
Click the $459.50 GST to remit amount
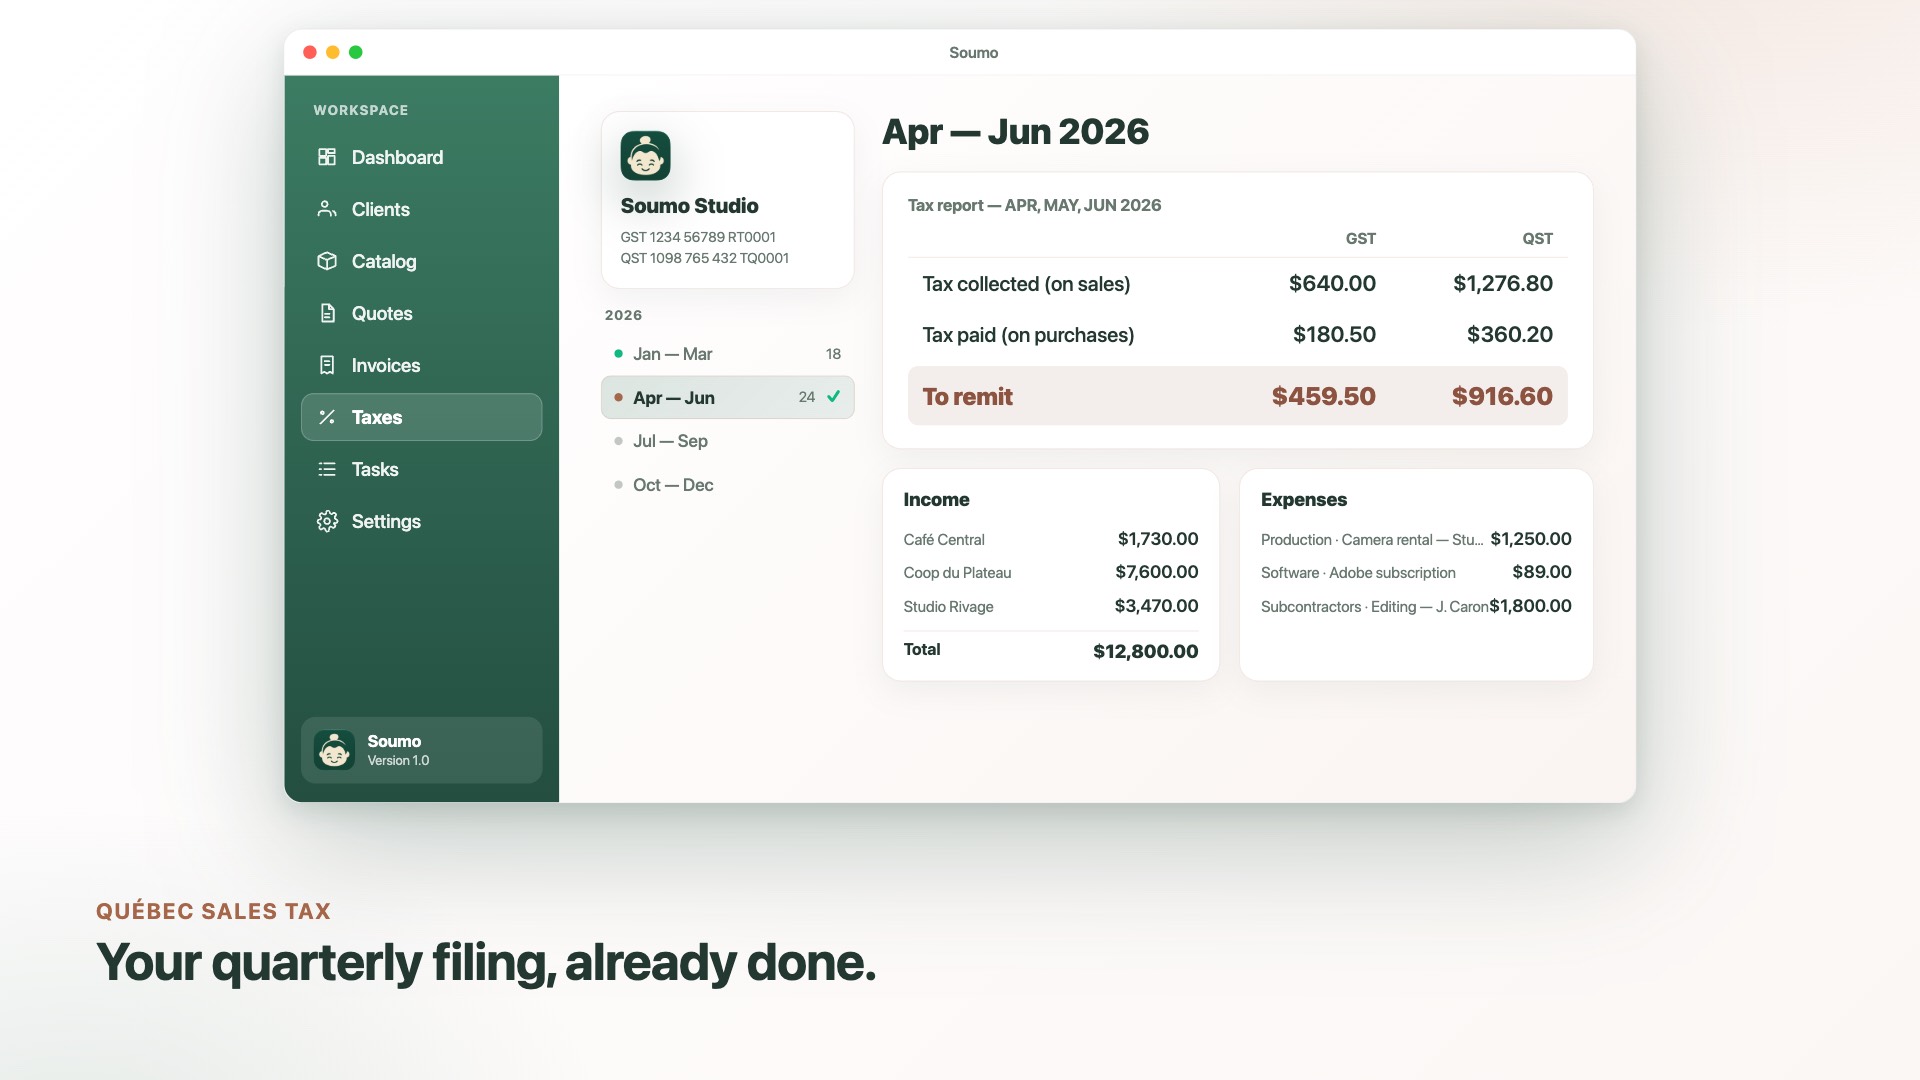[1323, 397]
